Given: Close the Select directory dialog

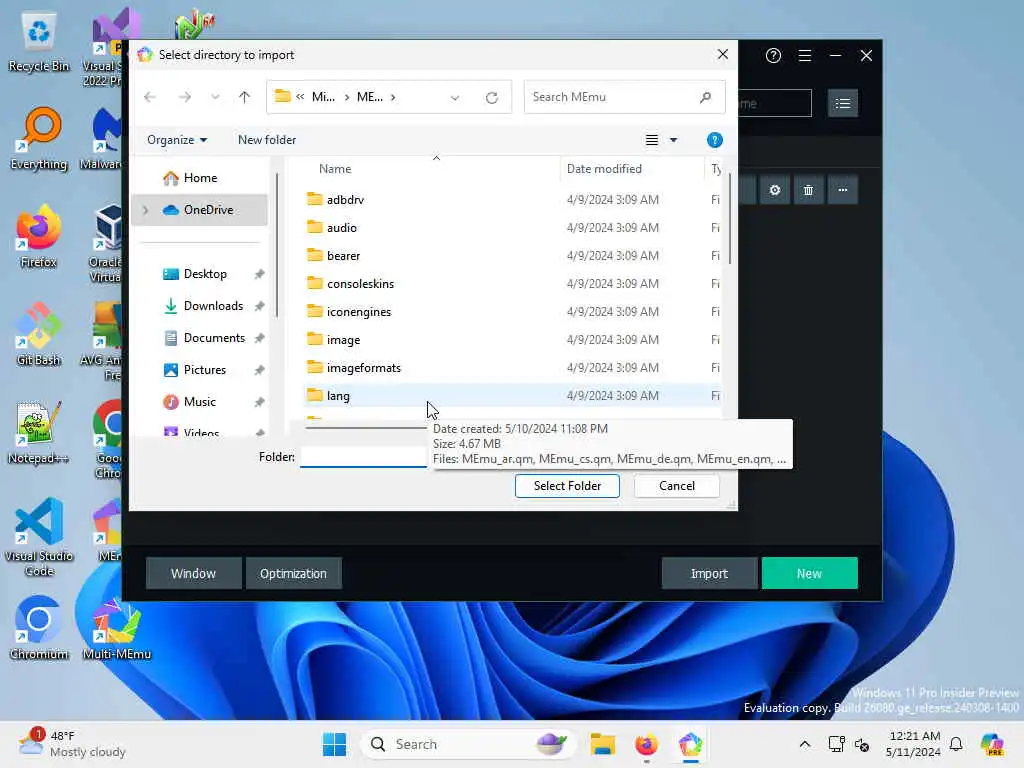Looking at the screenshot, I should [x=722, y=54].
